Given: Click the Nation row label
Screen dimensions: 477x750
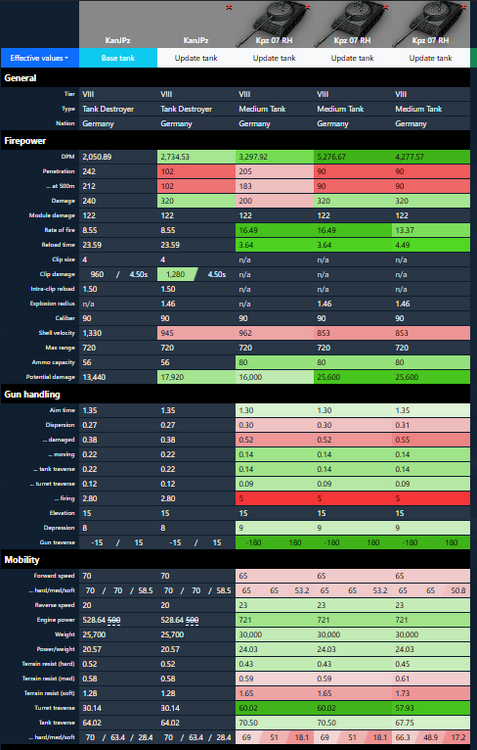Looking at the screenshot, I should (67, 123).
